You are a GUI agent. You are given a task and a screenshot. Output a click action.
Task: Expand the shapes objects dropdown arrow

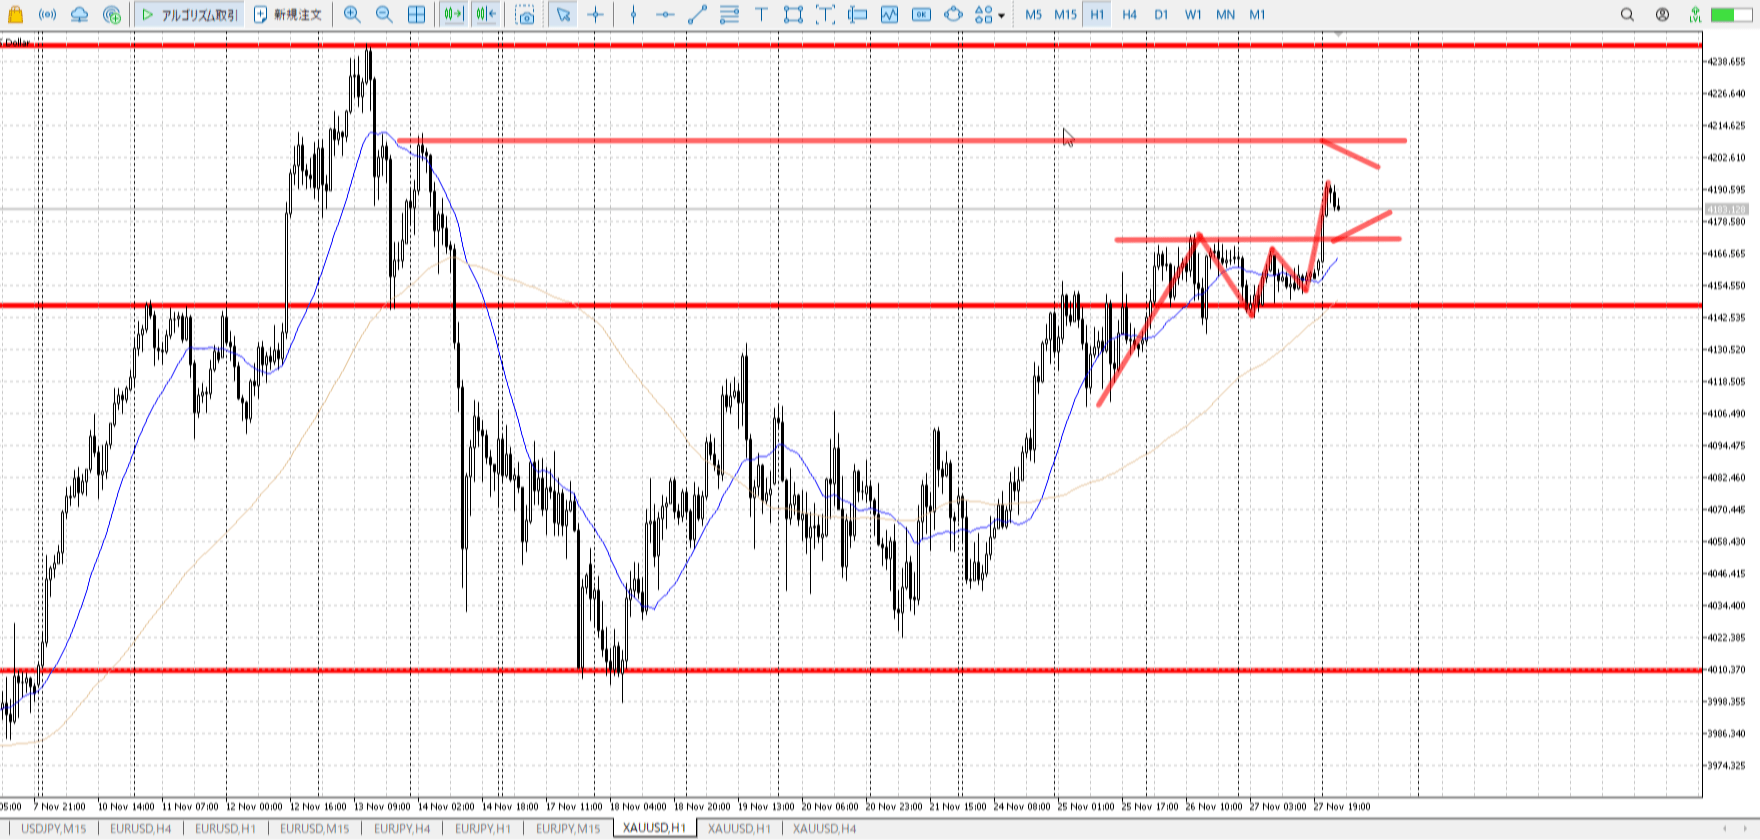[x=1001, y=16]
